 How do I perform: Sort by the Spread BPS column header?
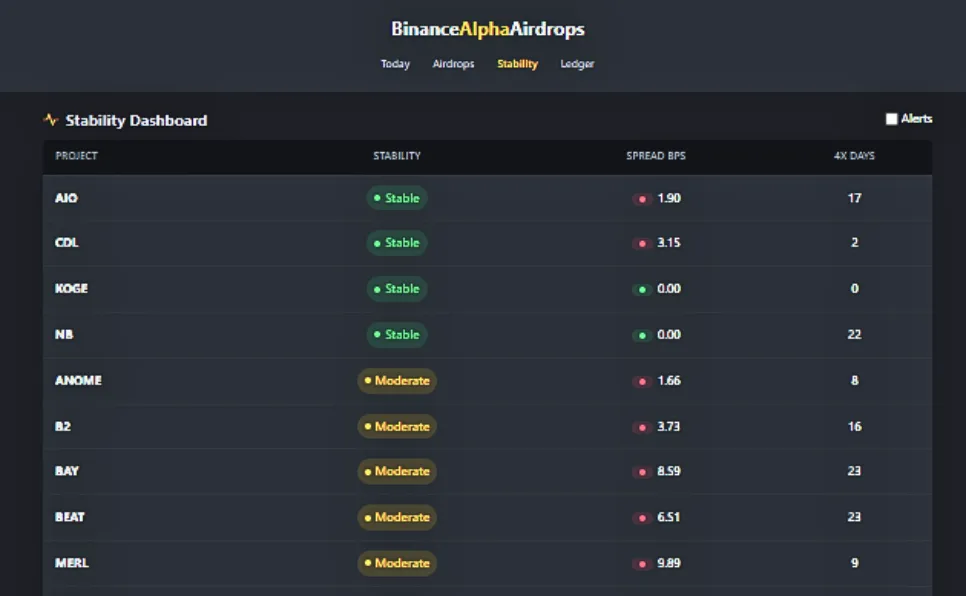656,156
